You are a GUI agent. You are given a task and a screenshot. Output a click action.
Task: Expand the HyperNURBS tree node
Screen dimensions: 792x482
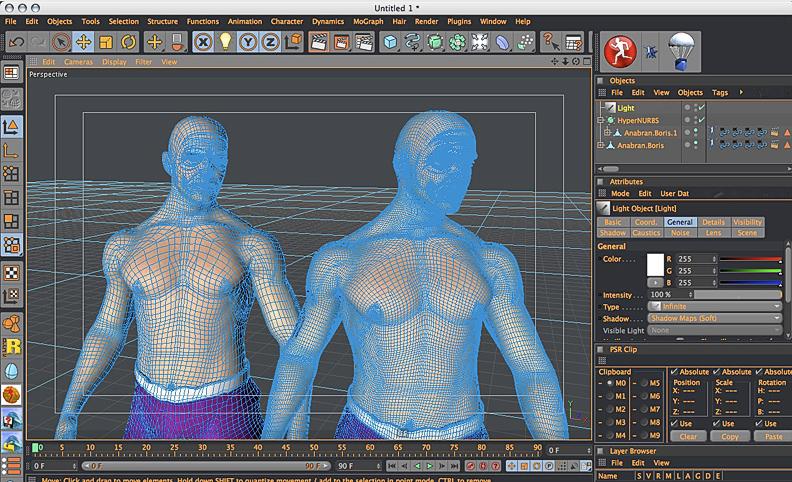601,120
